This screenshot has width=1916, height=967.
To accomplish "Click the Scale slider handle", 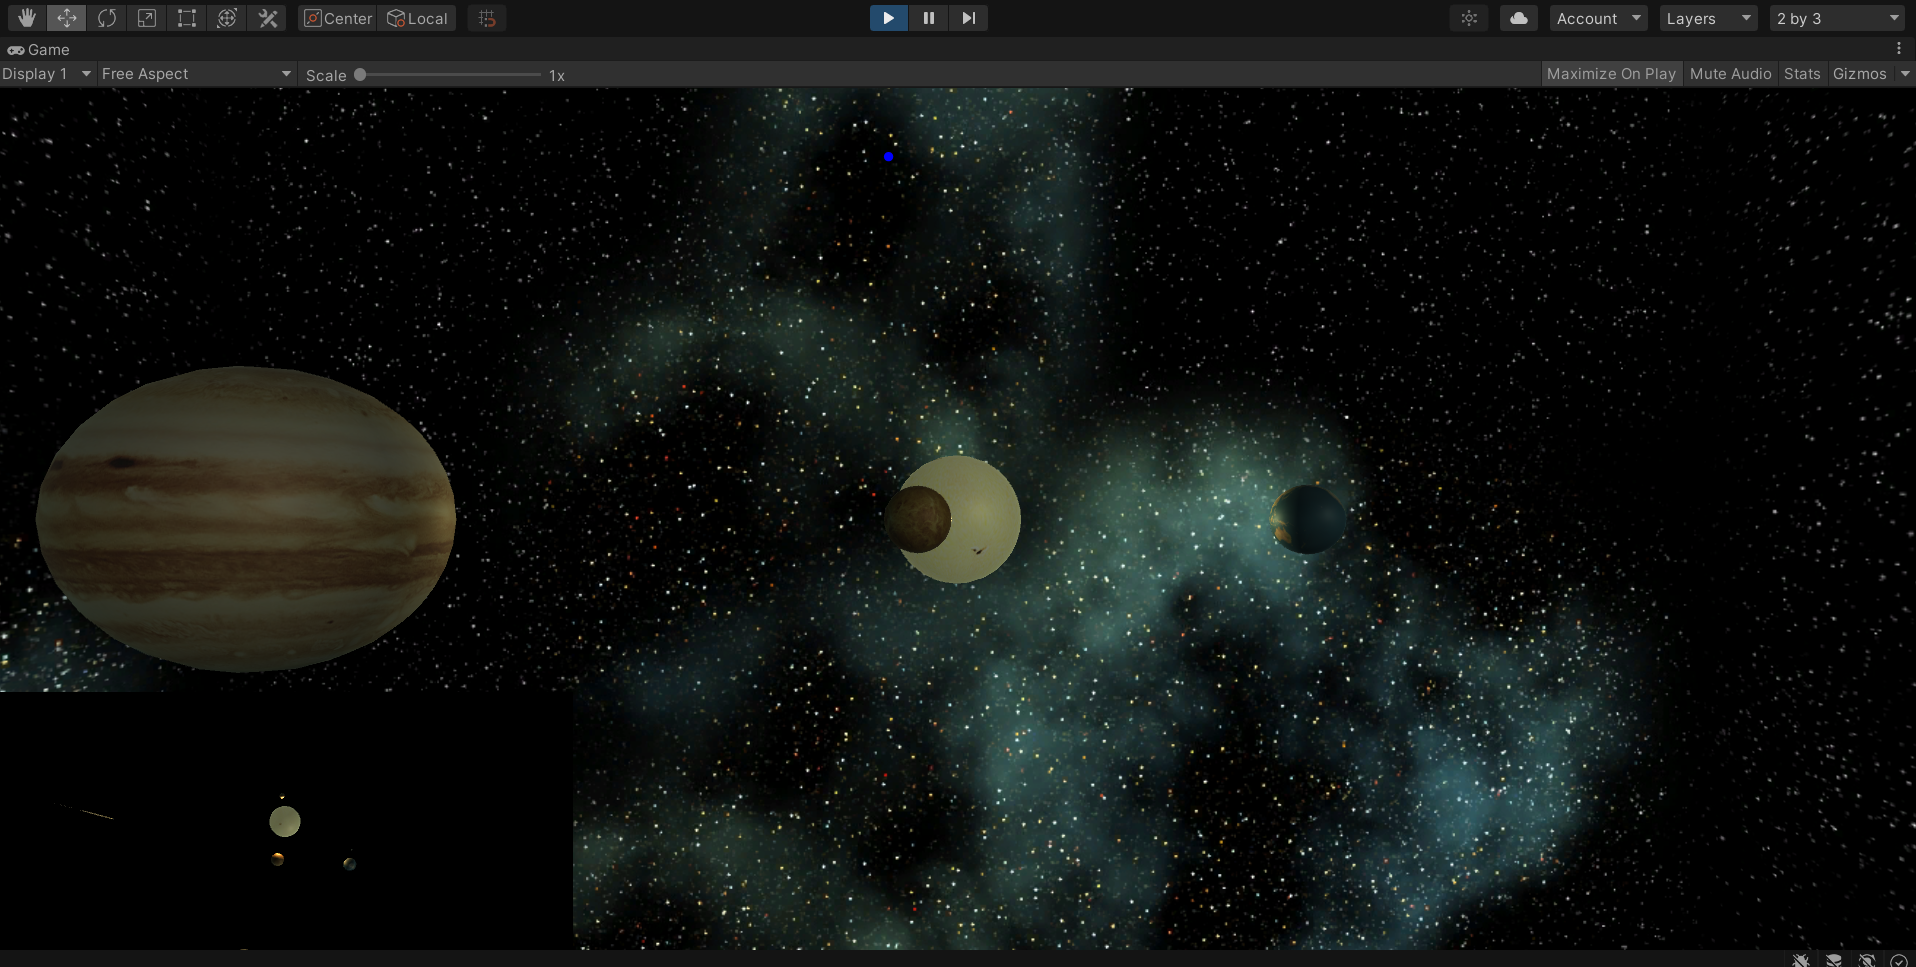I will coord(360,75).
